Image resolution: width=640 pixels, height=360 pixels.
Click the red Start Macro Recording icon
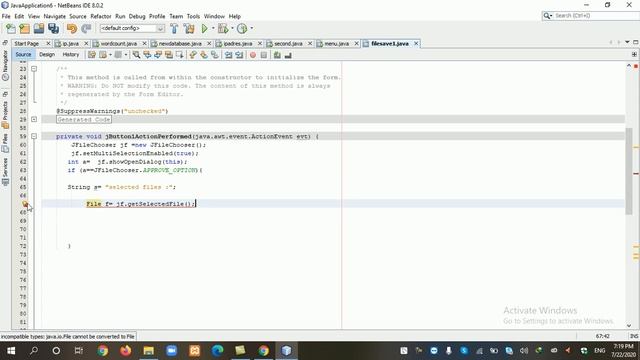click(x=253, y=55)
